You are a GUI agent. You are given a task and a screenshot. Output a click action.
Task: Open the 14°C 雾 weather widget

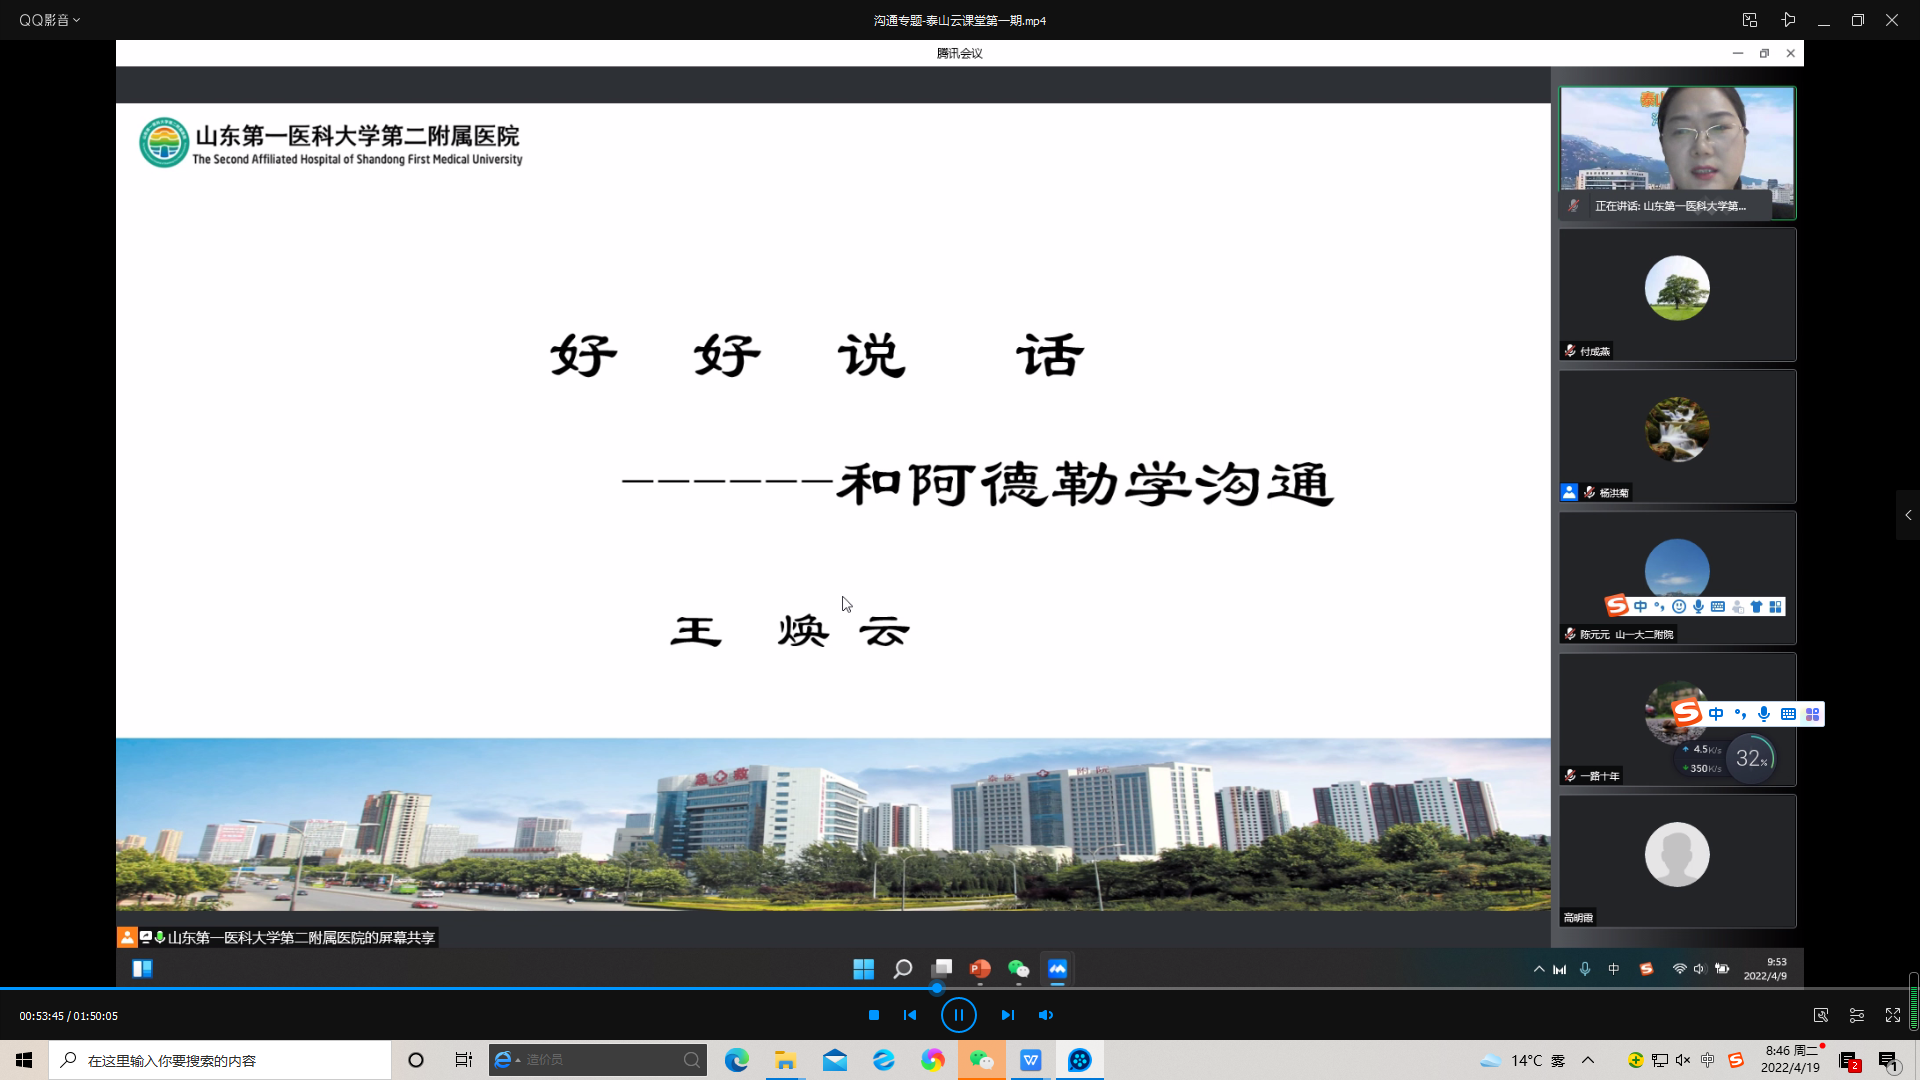[1522, 1060]
